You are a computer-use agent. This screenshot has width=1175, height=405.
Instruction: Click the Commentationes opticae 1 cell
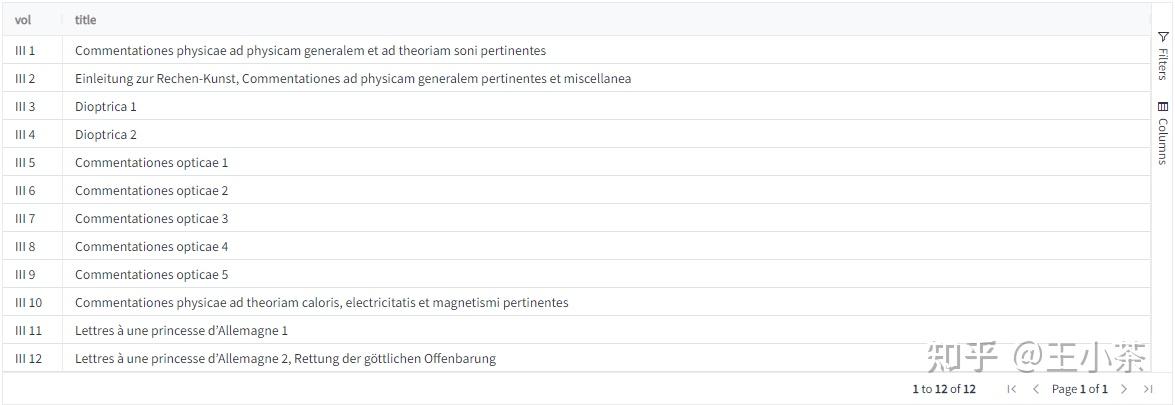[x=152, y=162]
